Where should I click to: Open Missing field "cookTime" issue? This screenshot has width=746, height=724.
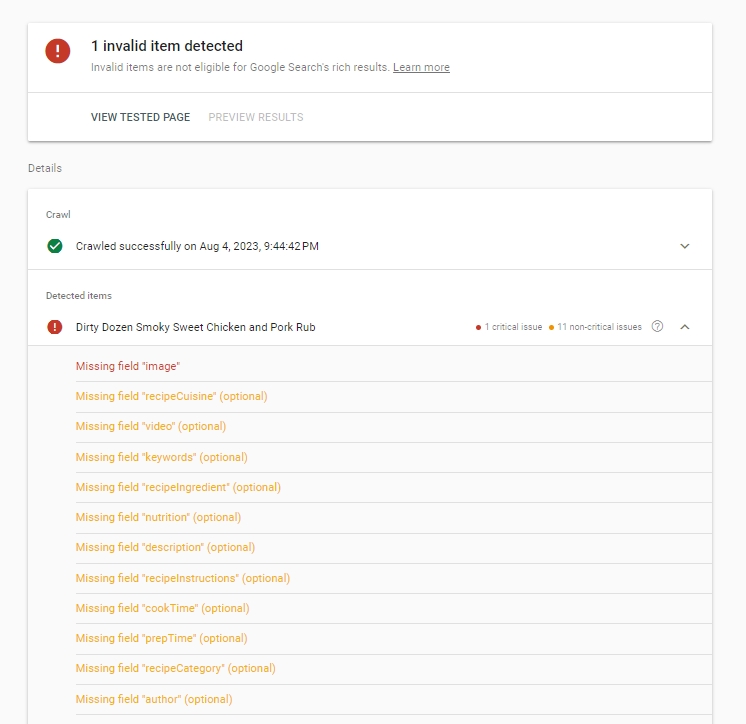click(162, 608)
